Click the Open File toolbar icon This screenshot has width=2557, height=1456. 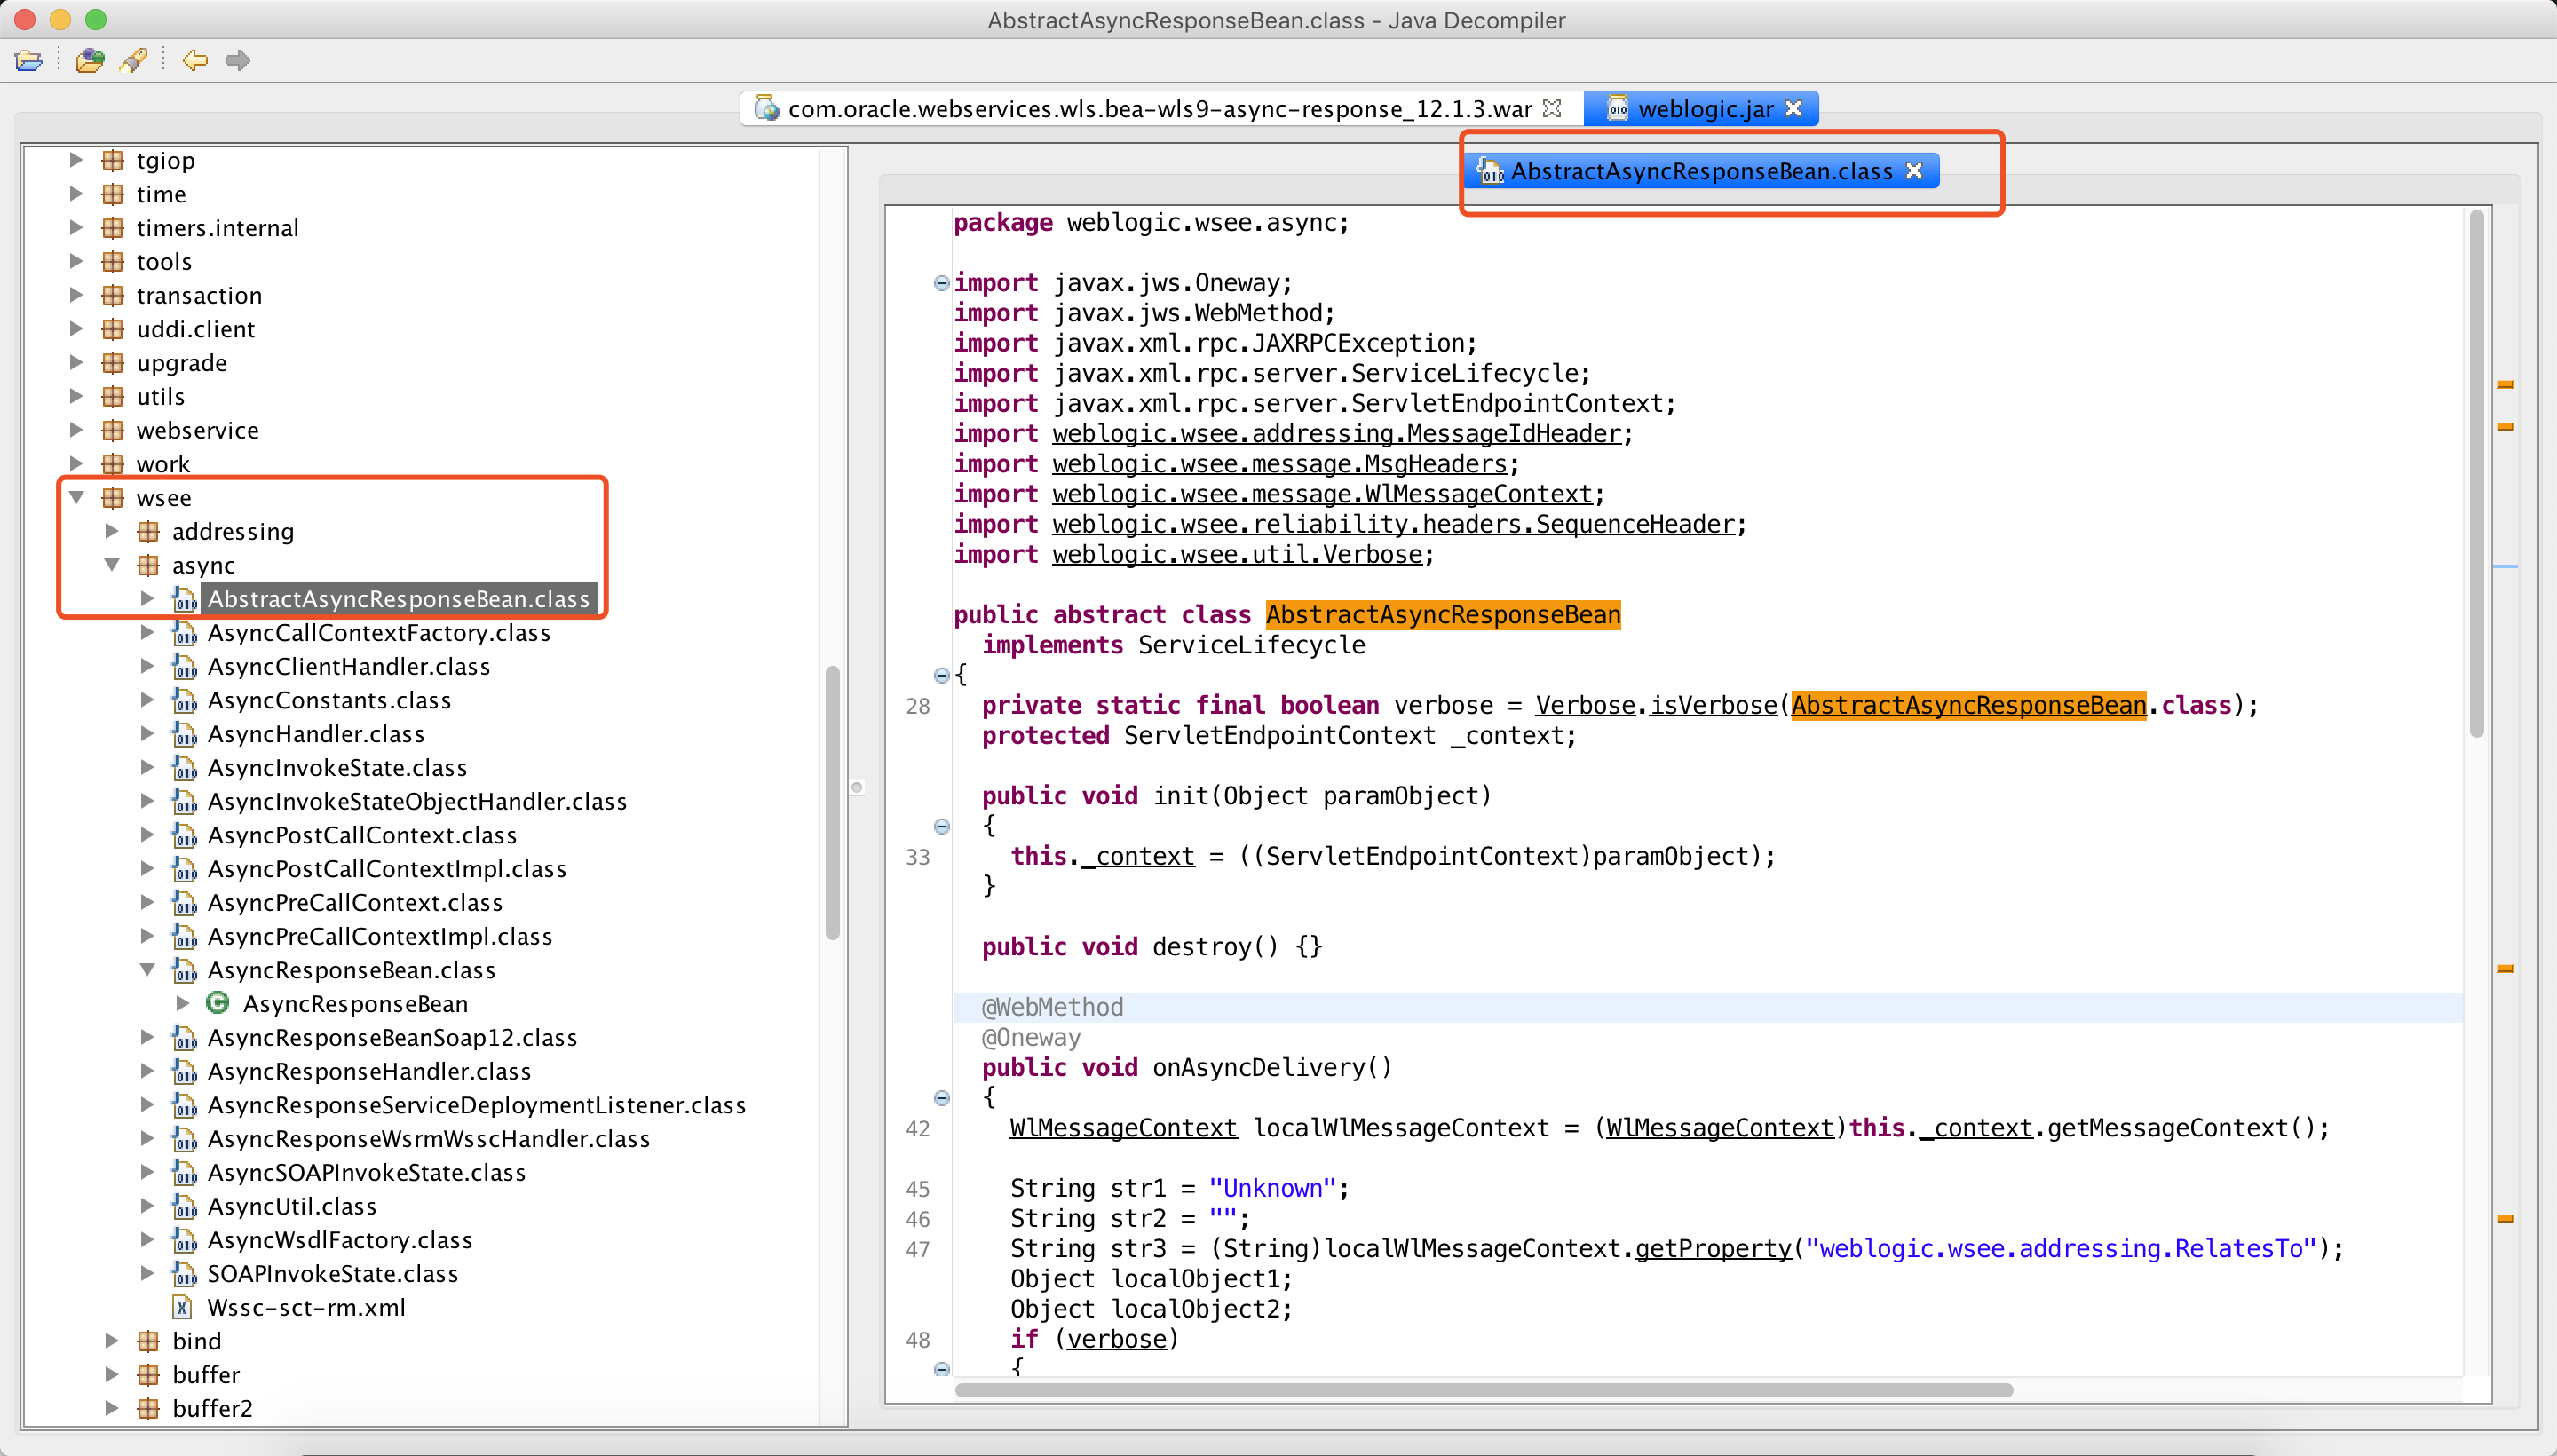pos(29,61)
